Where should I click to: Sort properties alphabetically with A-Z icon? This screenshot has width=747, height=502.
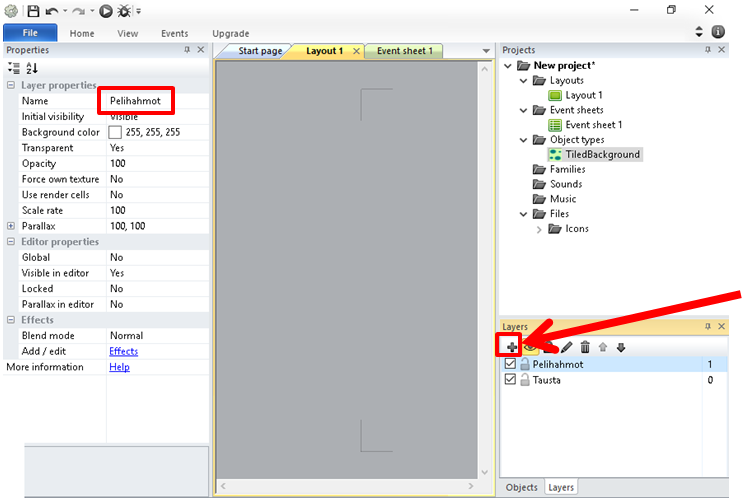click(31, 68)
